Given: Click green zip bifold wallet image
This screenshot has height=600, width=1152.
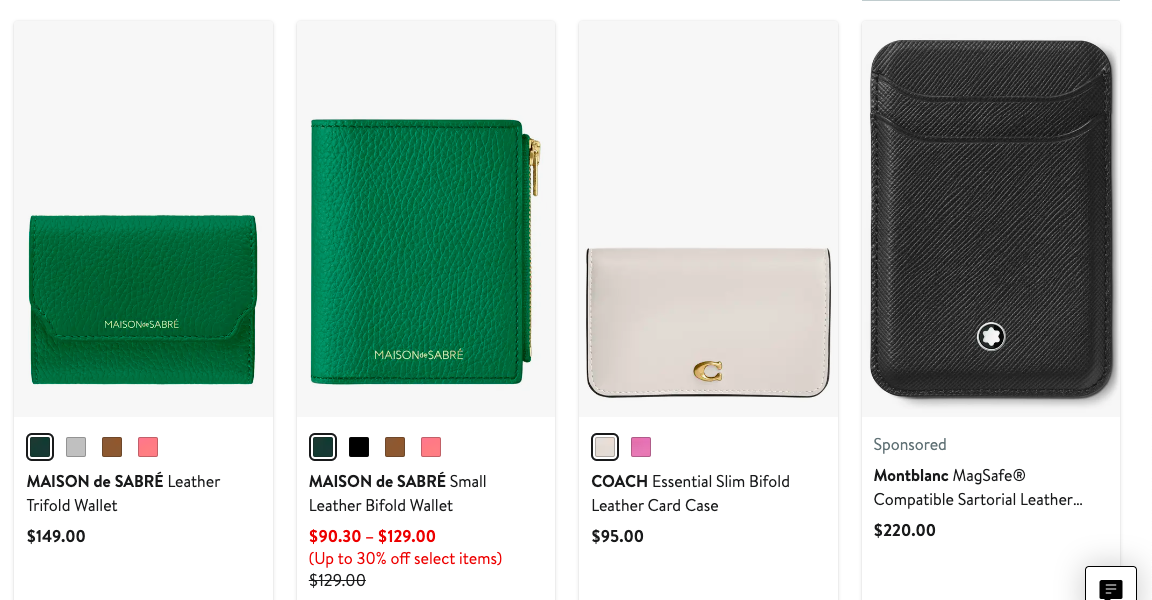Looking at the screenshot, I should click(425, 251).
